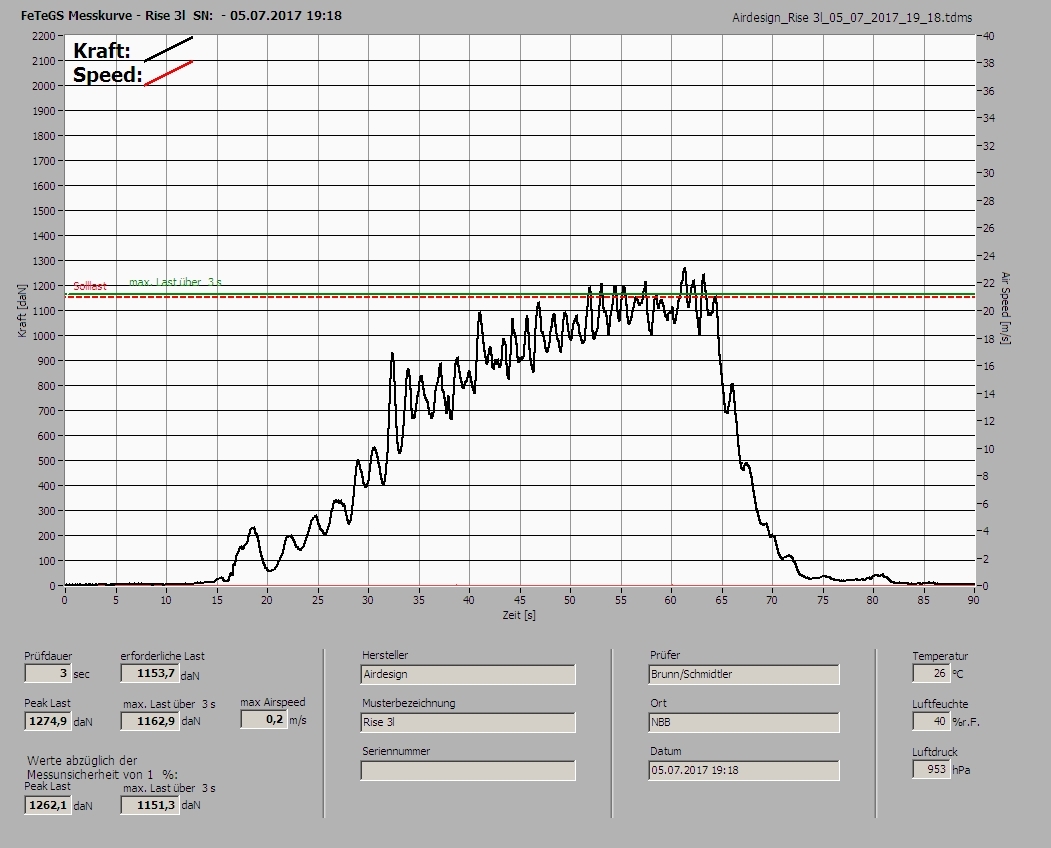Click the red 'Sollast' label on the chart
1051x848 pixels.
coord(90,286)
